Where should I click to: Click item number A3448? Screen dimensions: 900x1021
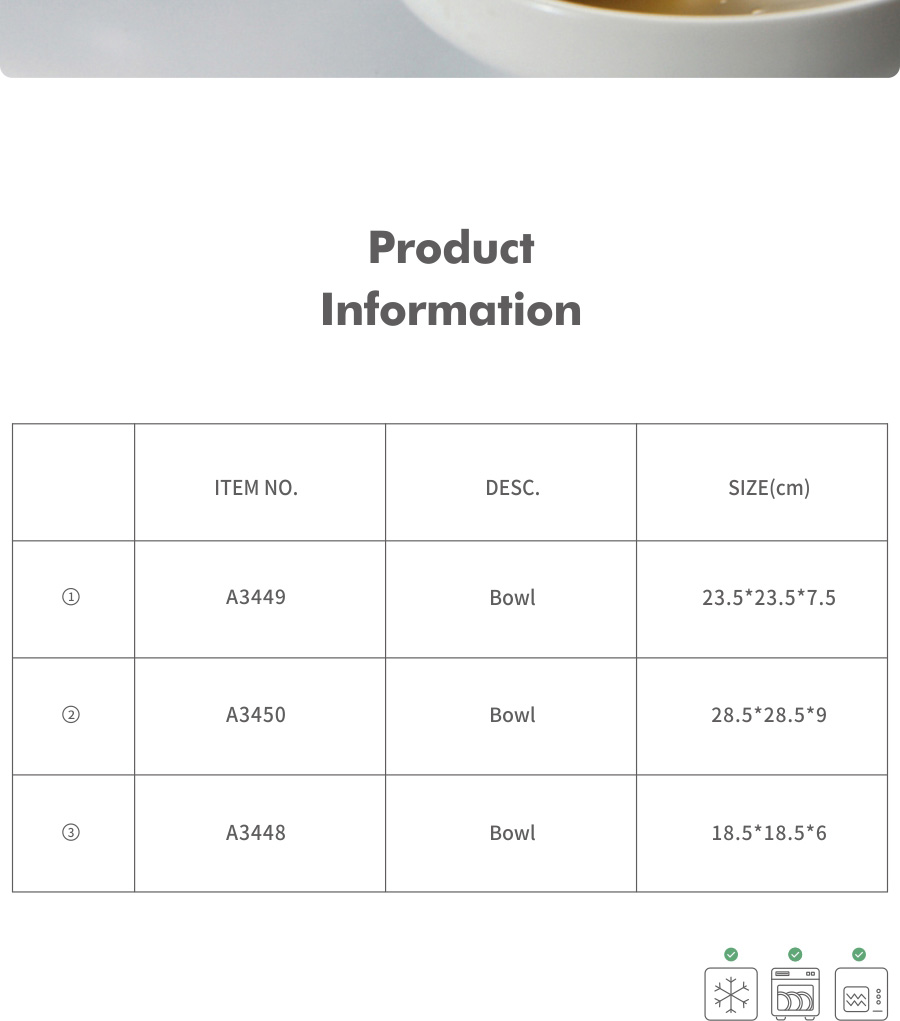click(x=256, y=832)
